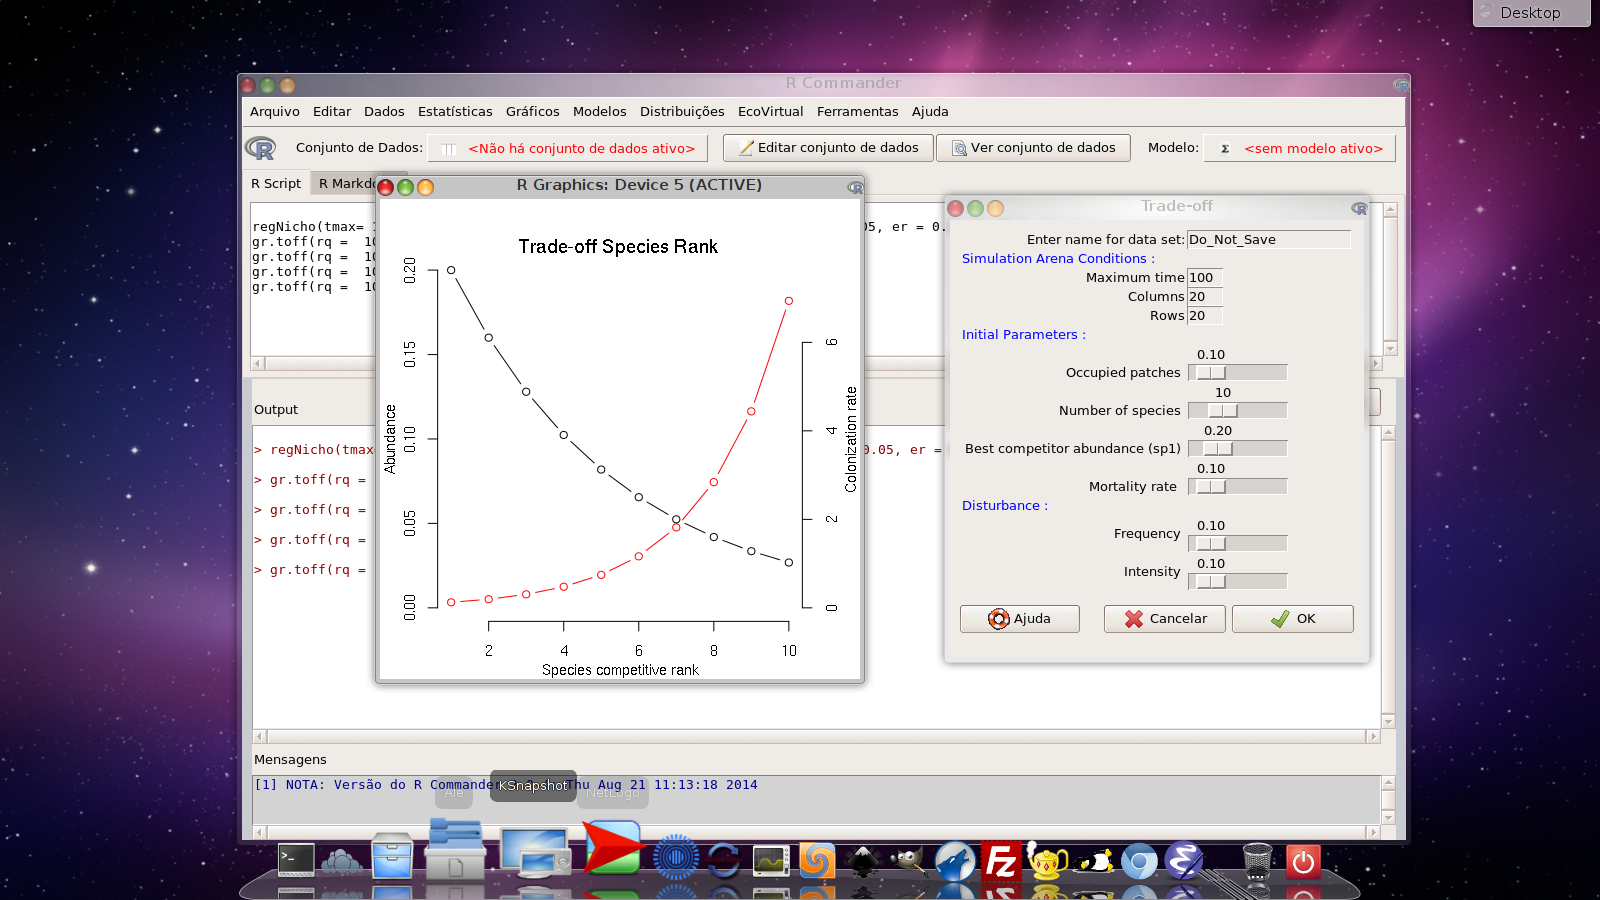The width and height of the screenshot is (1600, 900).
Task: Open the active model selector
Action: [x=1299, y=149]
